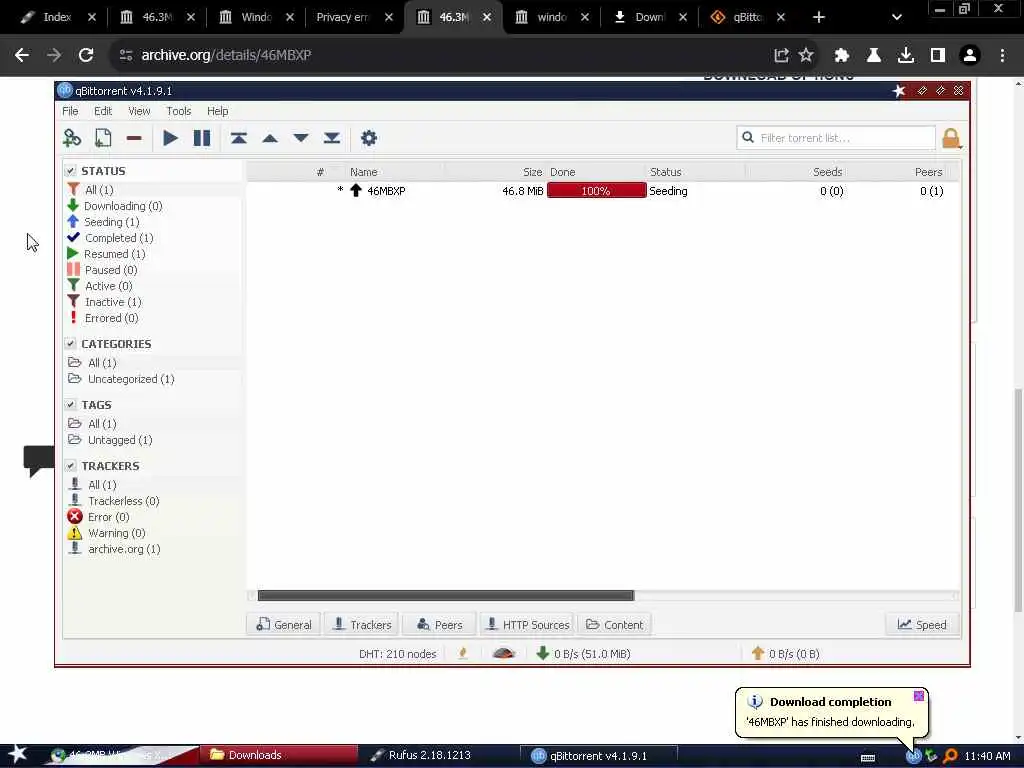Move torrent down in queue

tap(300, 138)
